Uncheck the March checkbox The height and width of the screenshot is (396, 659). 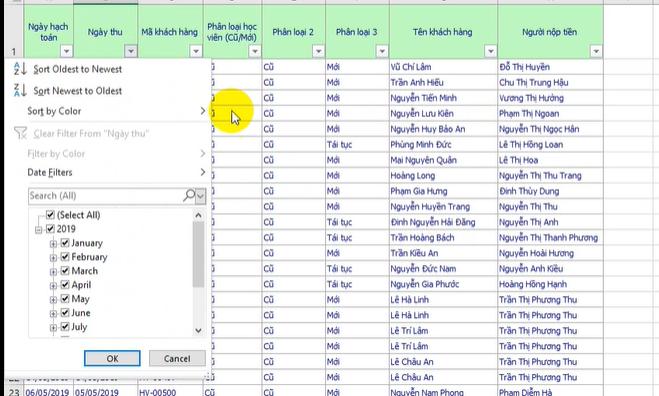[x=65, y=271]
